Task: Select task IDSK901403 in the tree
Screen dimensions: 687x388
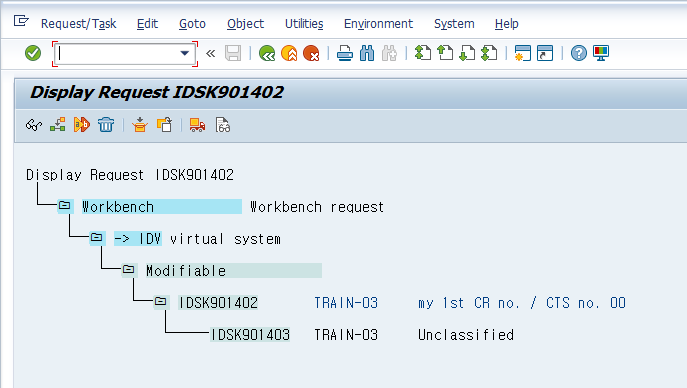Action: pos(250,335)
